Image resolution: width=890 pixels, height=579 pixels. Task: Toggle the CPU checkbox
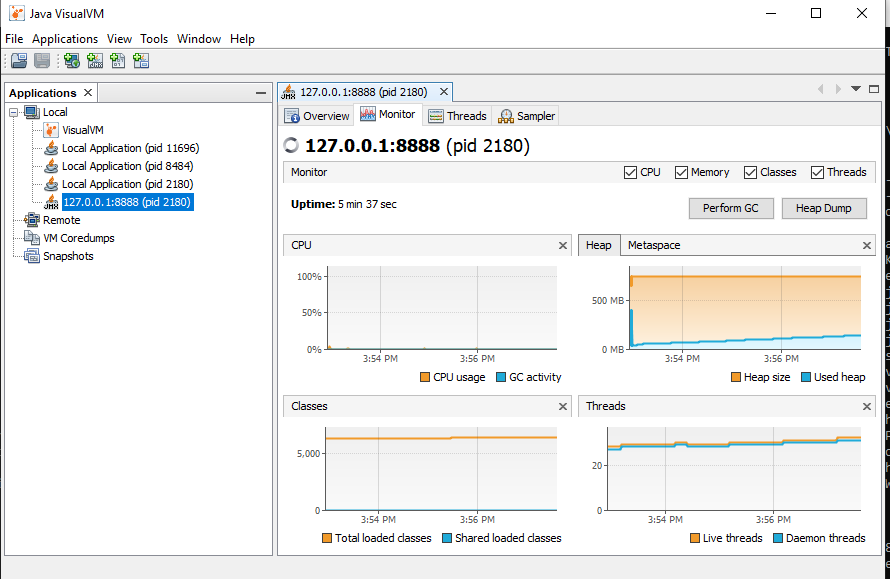pos(630,173)
